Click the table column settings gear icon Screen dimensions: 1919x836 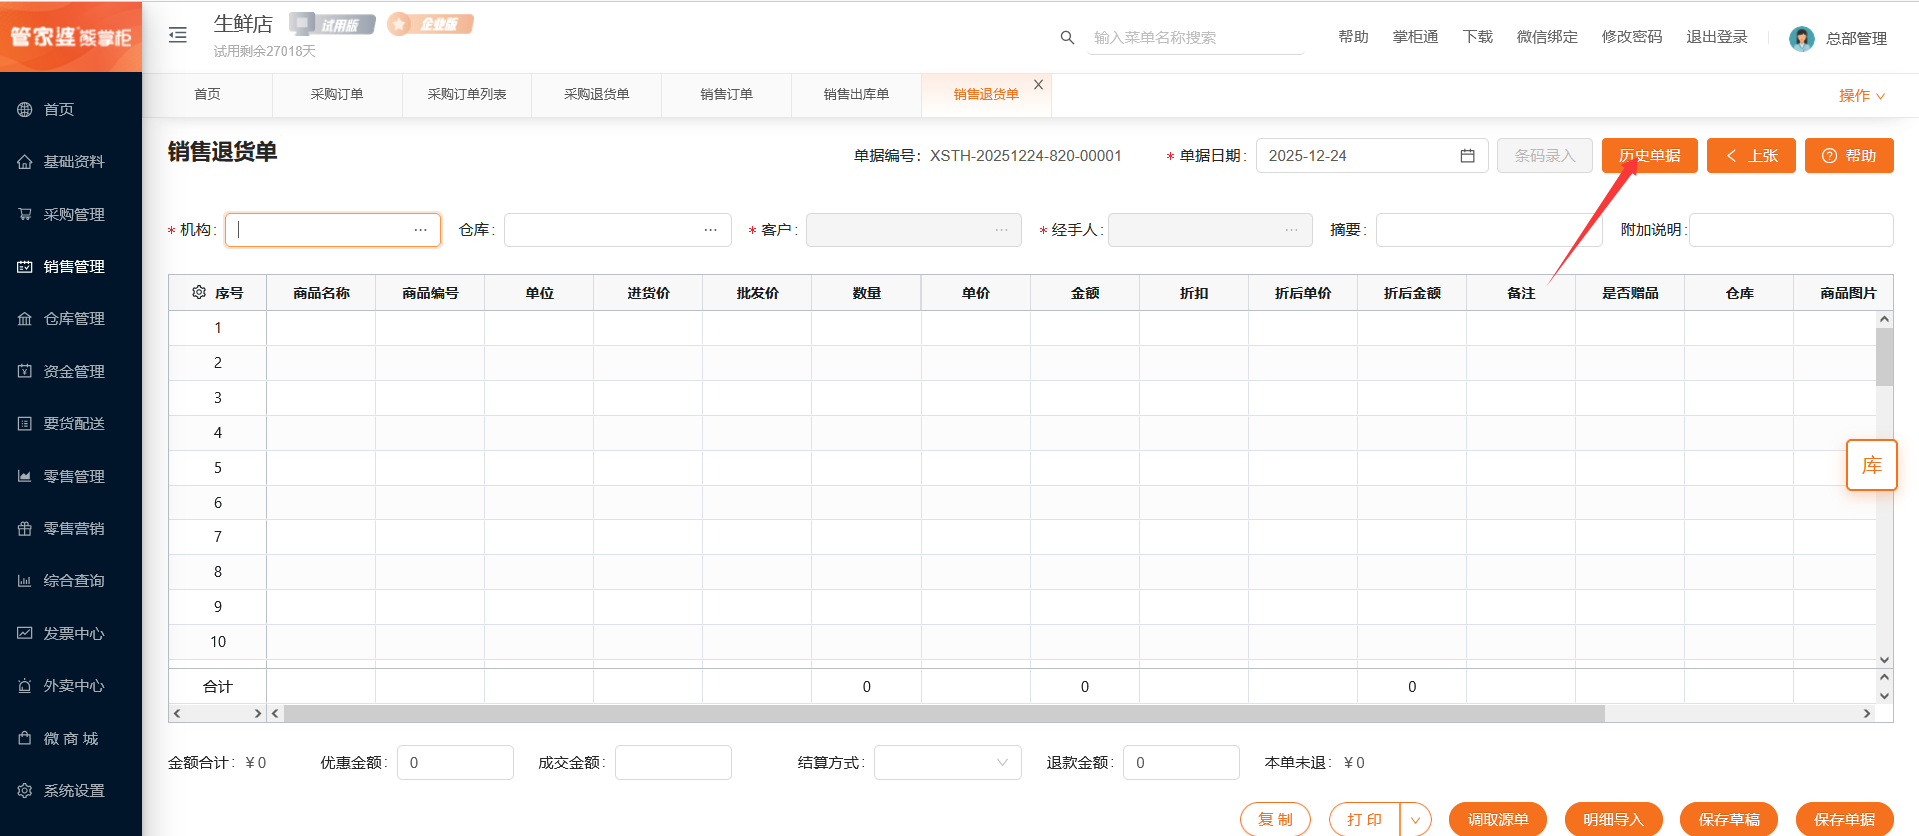click(199, 293)
